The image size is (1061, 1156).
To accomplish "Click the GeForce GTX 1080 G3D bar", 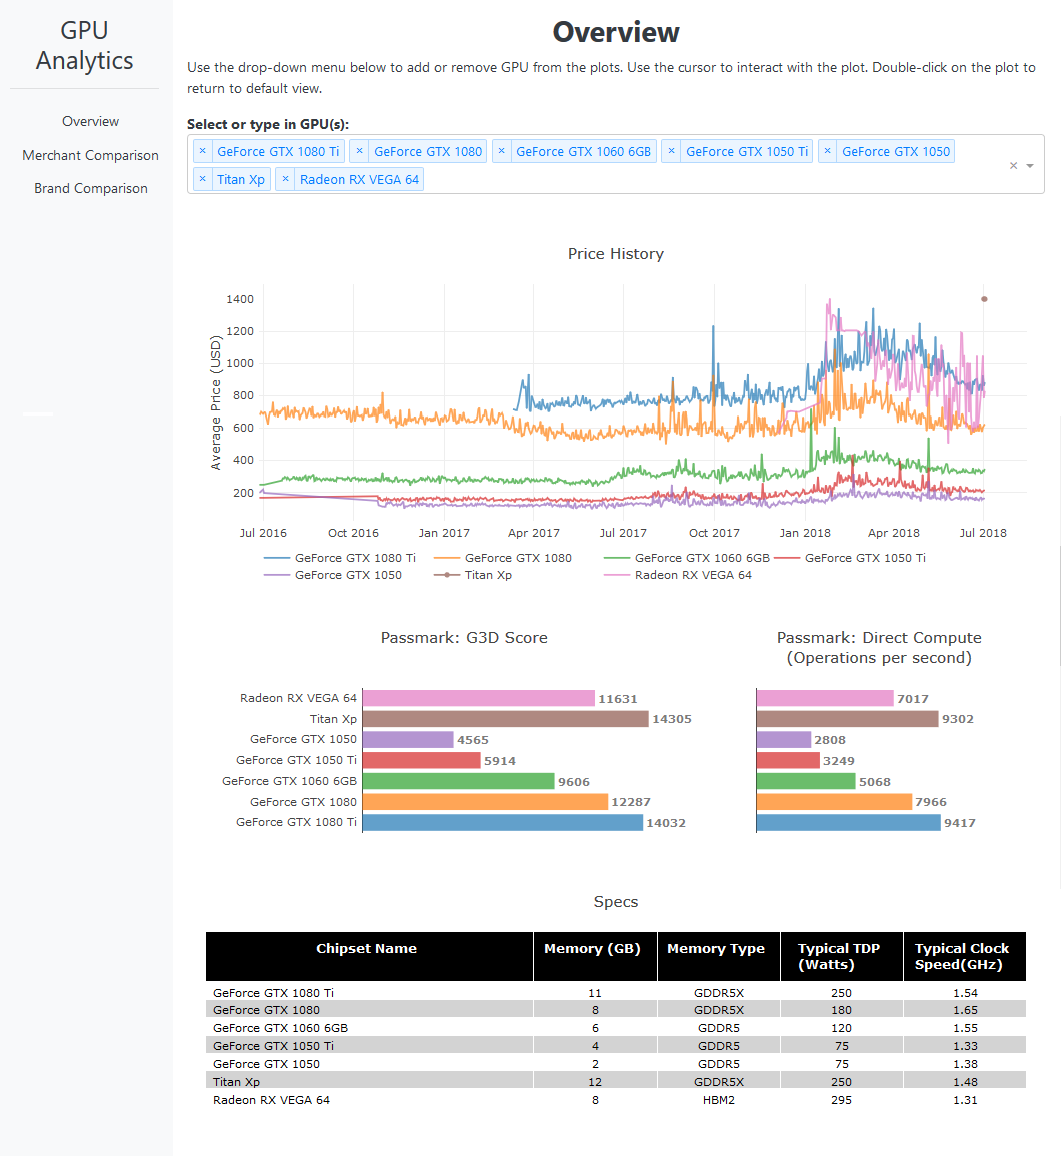I will 485,801.
